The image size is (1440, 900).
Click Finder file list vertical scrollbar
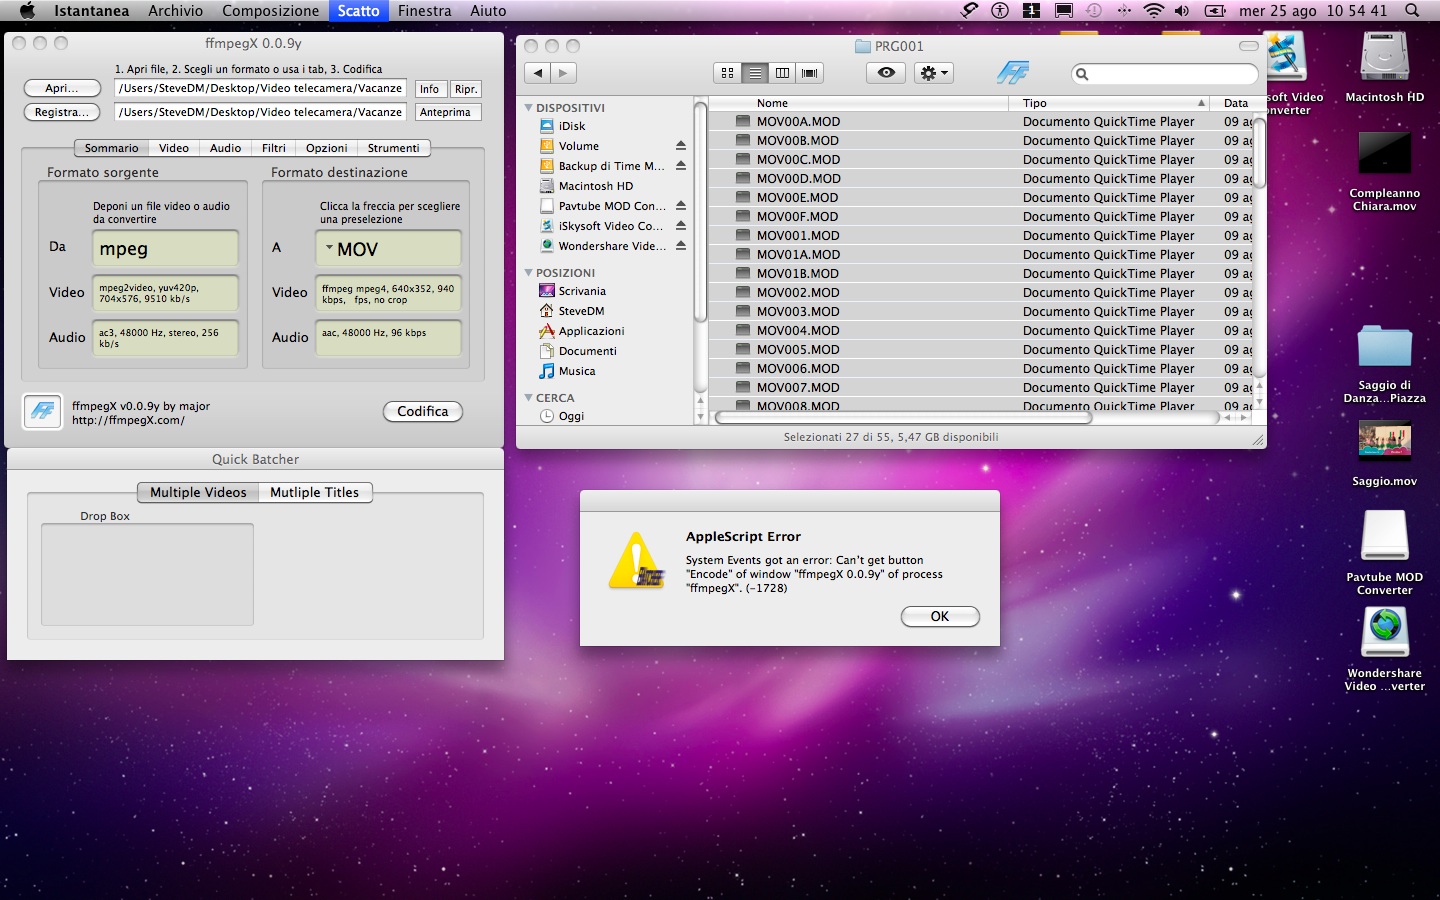pos(1260,154)
